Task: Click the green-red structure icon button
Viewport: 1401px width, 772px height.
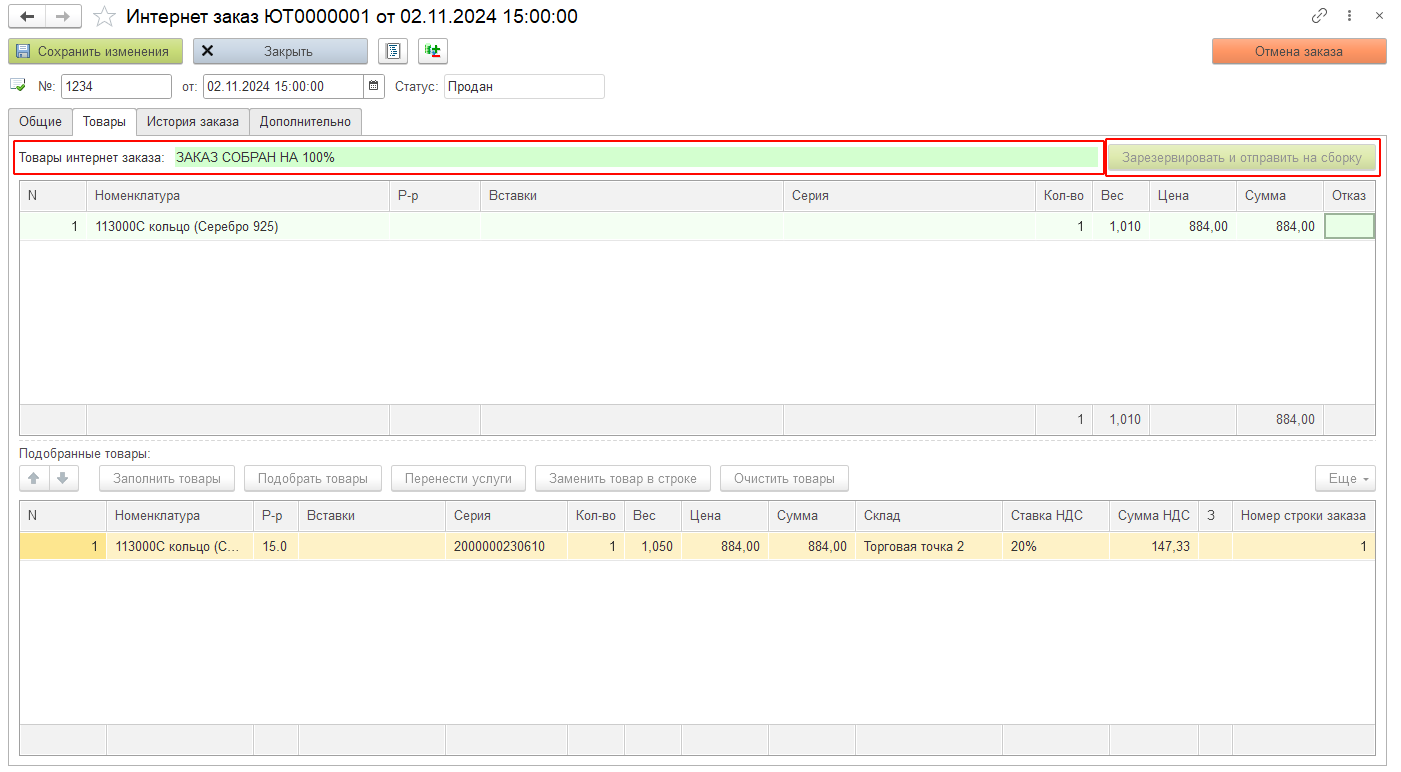Action: 433,51
